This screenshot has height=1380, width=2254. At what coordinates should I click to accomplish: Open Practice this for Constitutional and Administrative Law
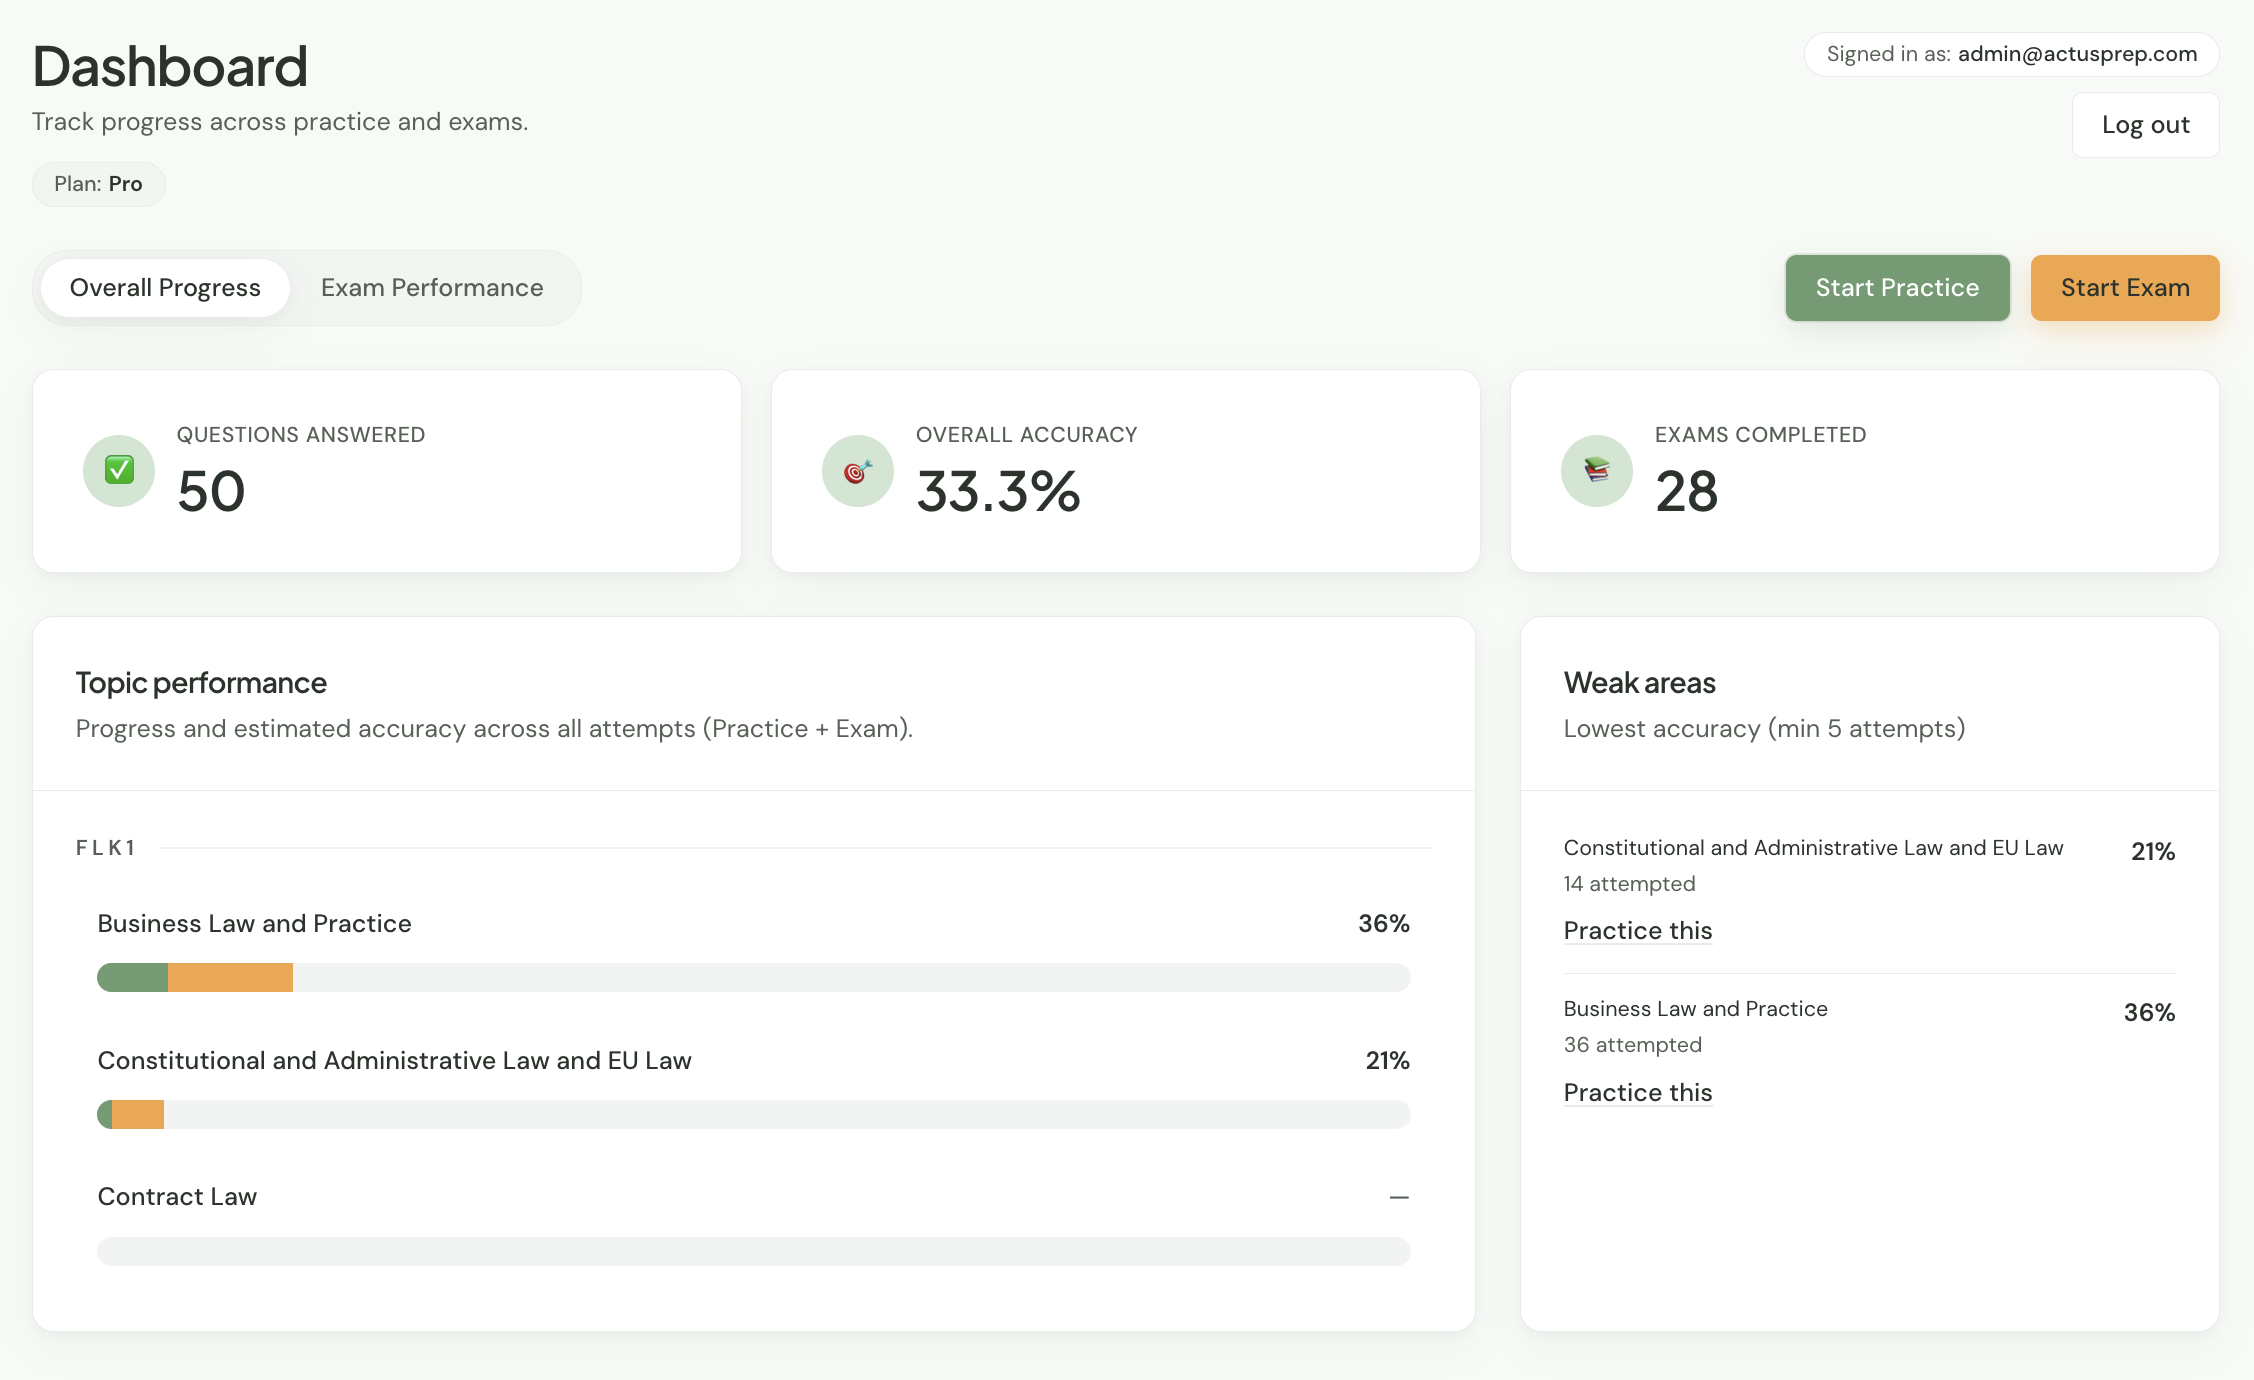click(x=1637, y=930)
